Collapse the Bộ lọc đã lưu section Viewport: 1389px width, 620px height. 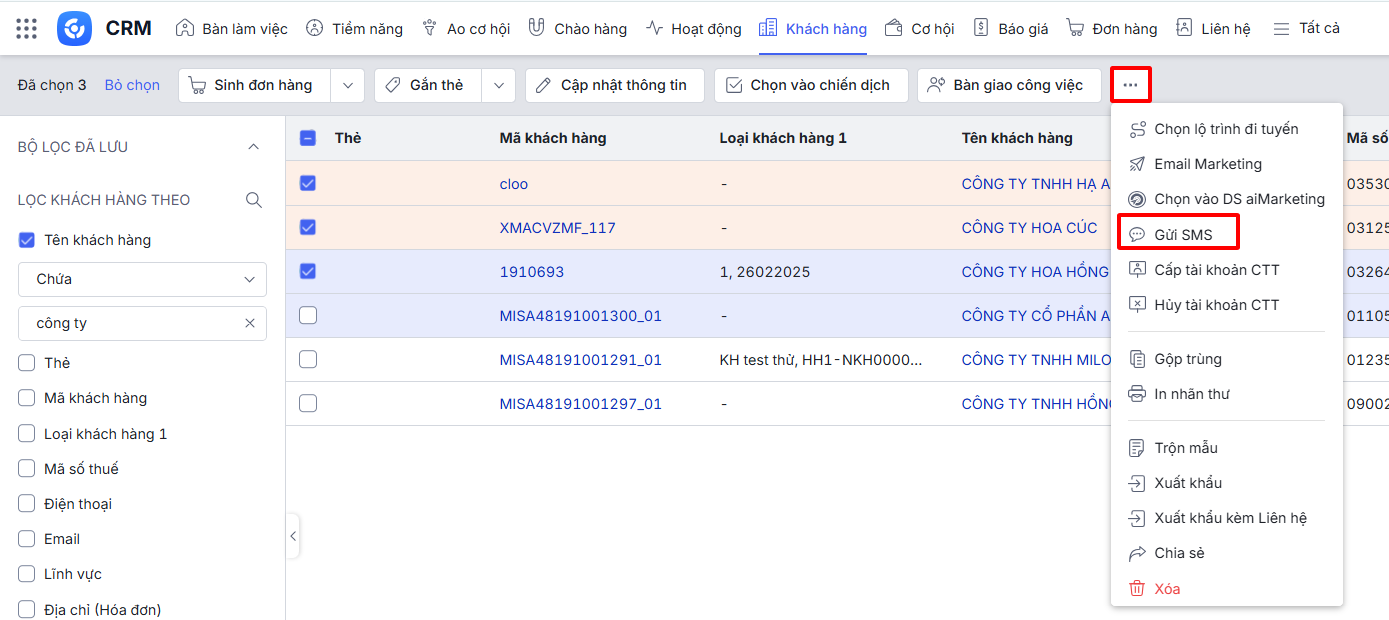[x=253, y=147]
